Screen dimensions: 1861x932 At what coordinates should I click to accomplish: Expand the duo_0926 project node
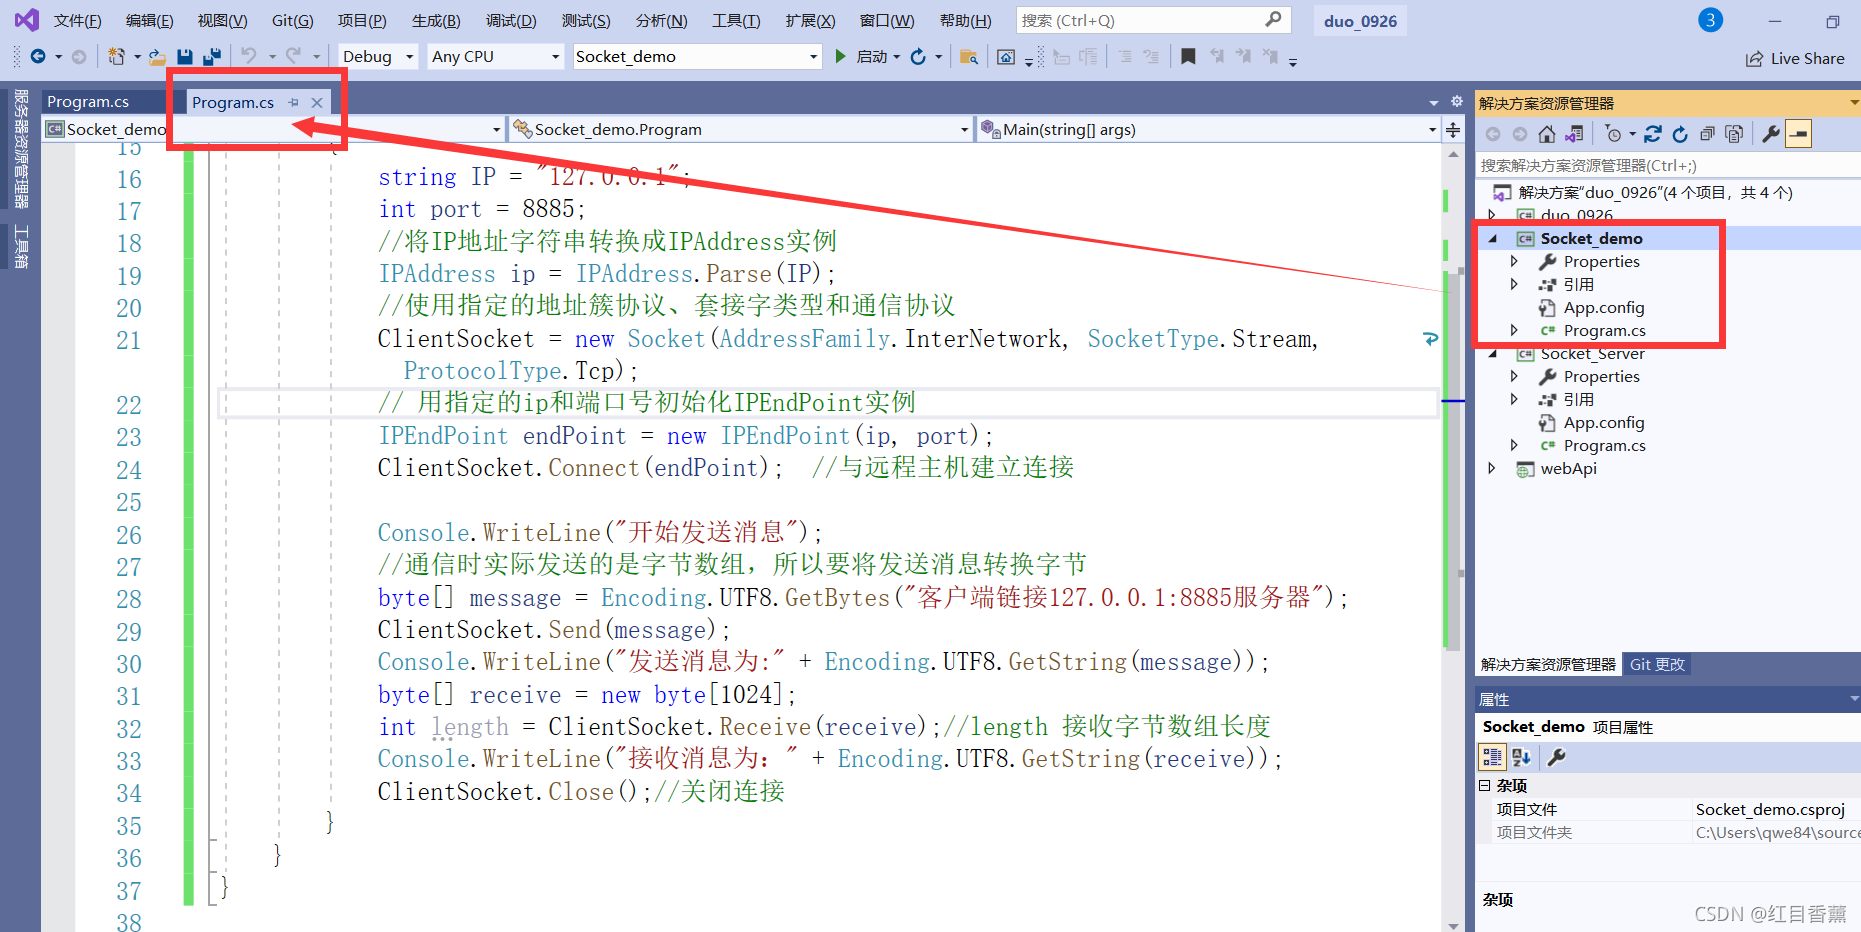pyautogui.click(x=1492, y=216)
